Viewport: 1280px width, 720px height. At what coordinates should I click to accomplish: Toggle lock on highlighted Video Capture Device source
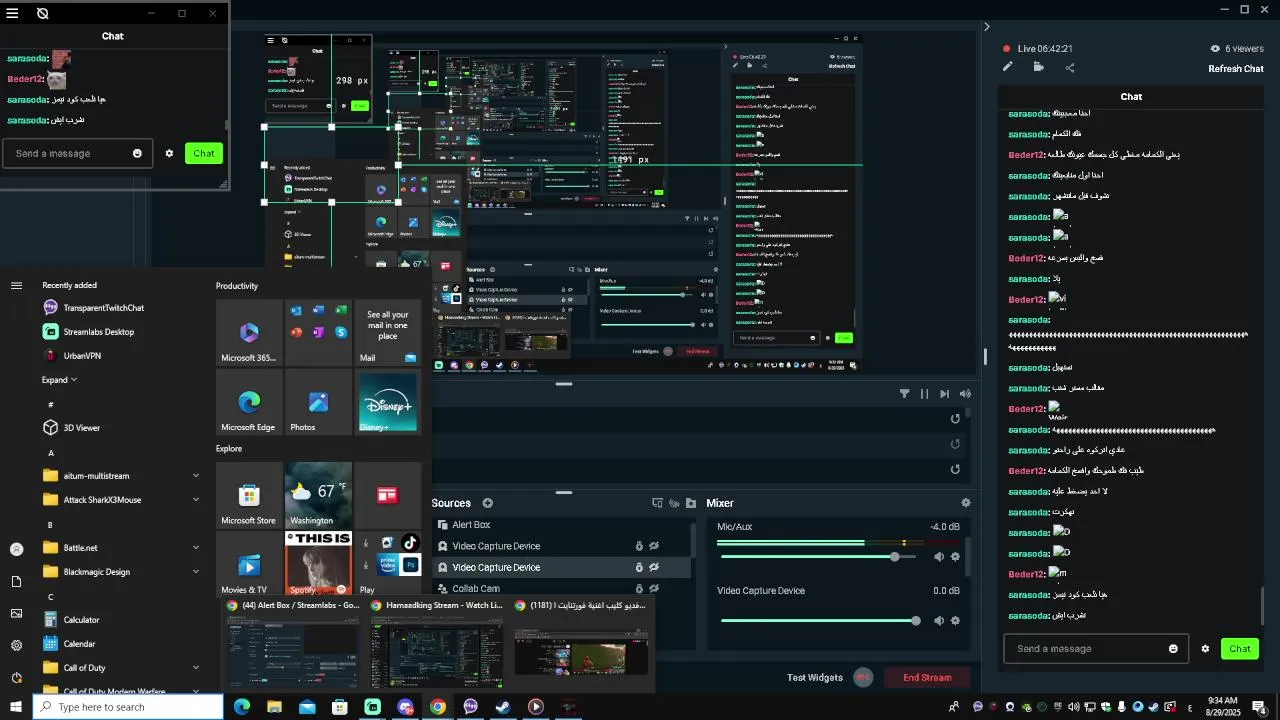pos(639,567)
